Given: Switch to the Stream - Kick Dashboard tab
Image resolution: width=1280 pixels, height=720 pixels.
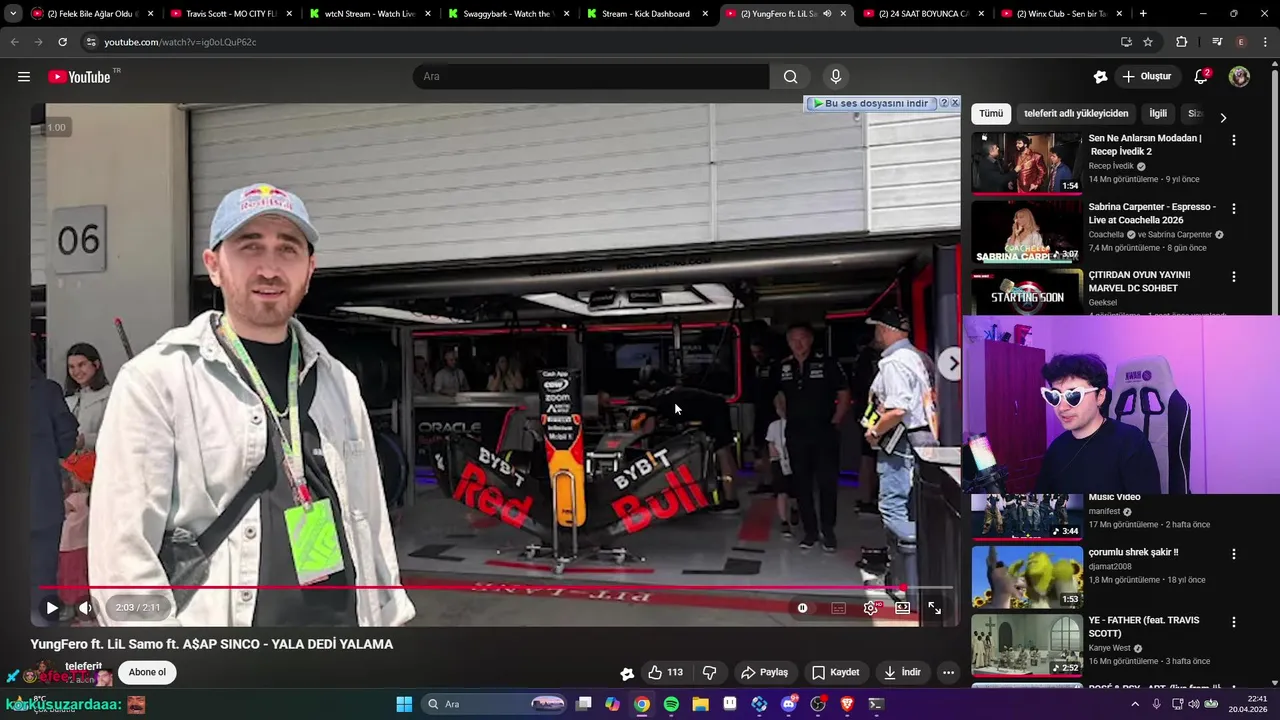Looking at the screenshot, I should 645,14.
